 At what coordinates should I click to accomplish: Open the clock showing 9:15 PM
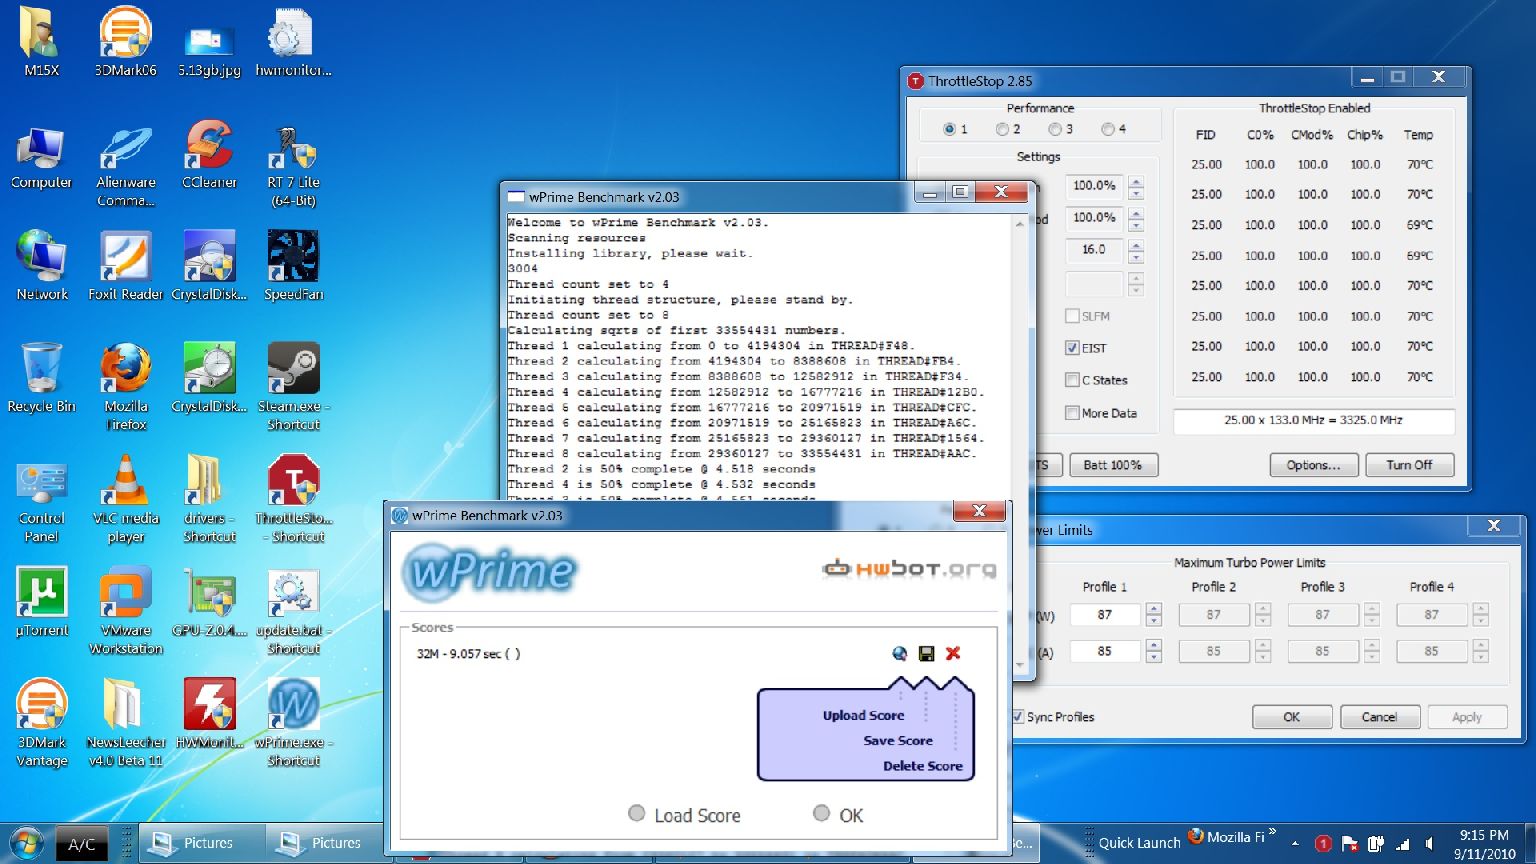click(1484, 843)
